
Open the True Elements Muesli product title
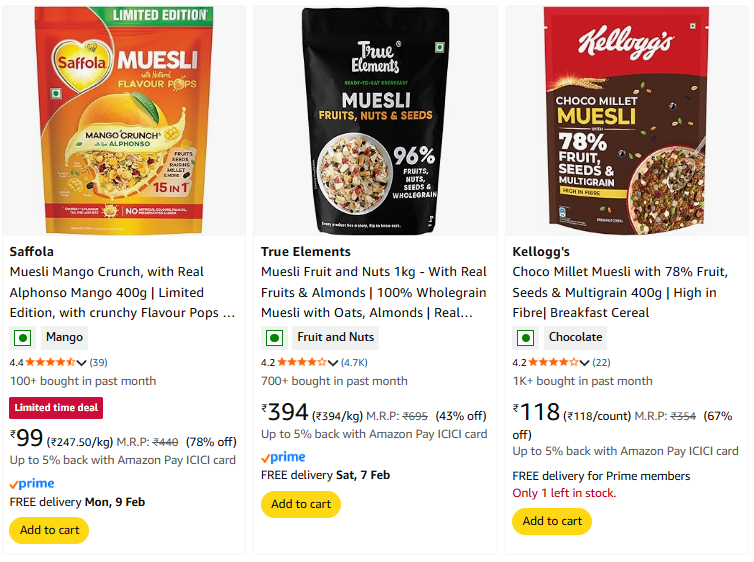(x=374, y=292)
